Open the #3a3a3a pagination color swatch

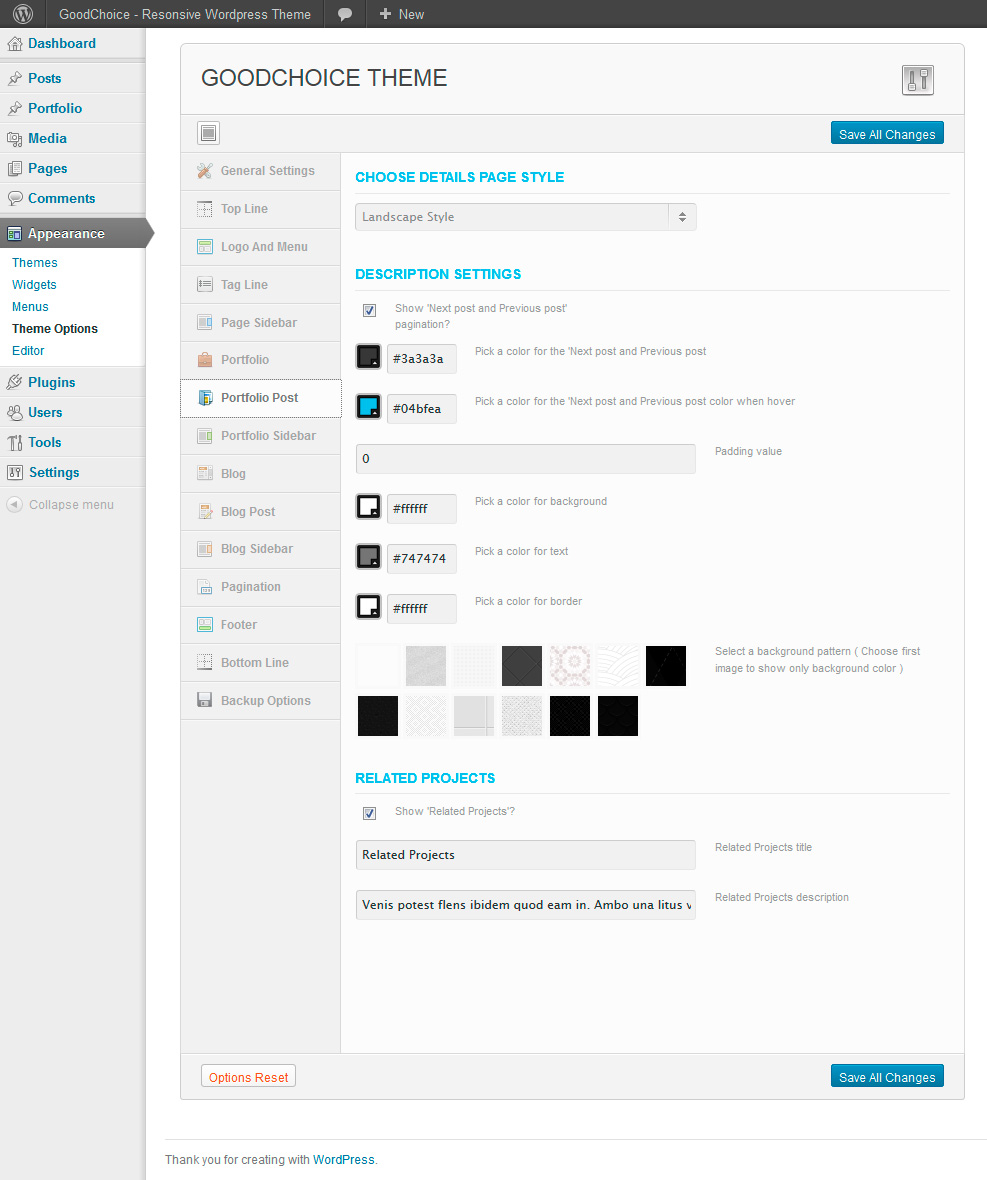click(369, 357)
